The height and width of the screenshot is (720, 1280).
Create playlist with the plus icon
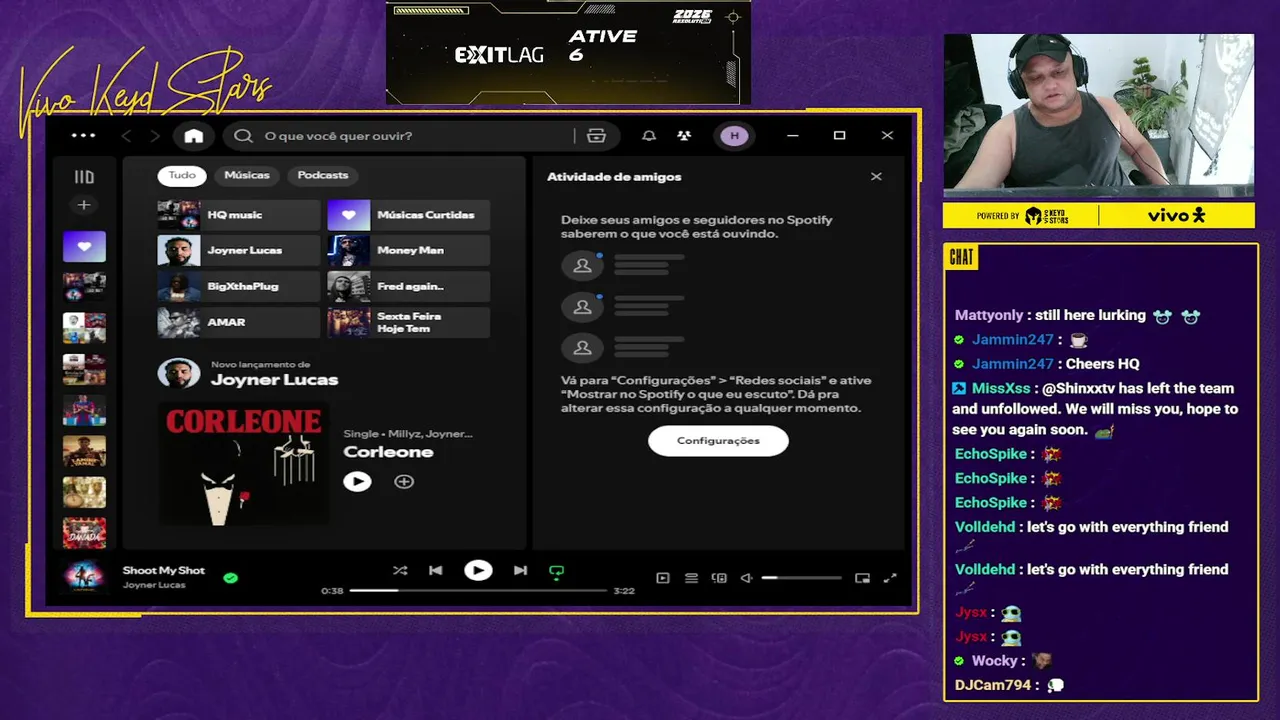[x=84, y=205]
